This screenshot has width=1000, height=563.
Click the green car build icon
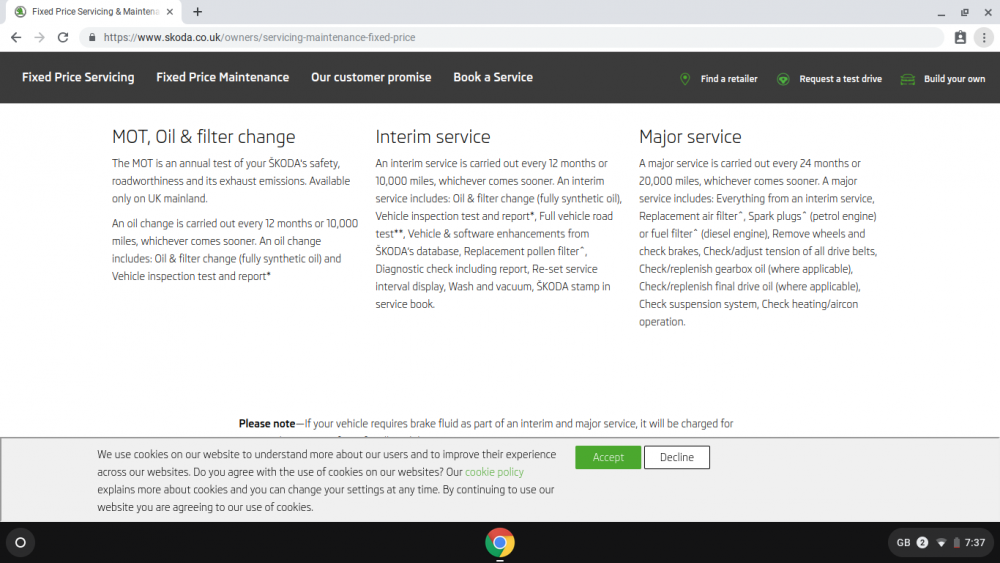click(x=908, y=79)
